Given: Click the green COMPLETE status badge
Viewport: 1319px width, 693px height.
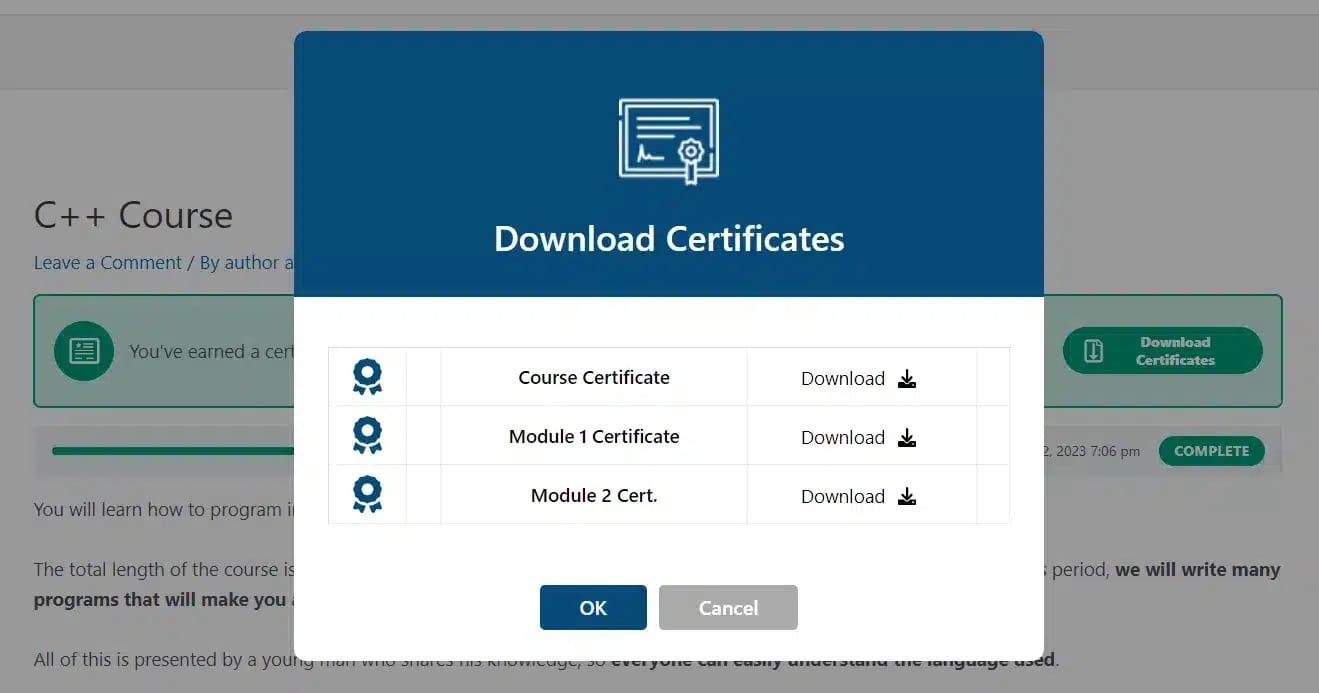Looking at the screenshot, I should click(x=1211, y=451).
